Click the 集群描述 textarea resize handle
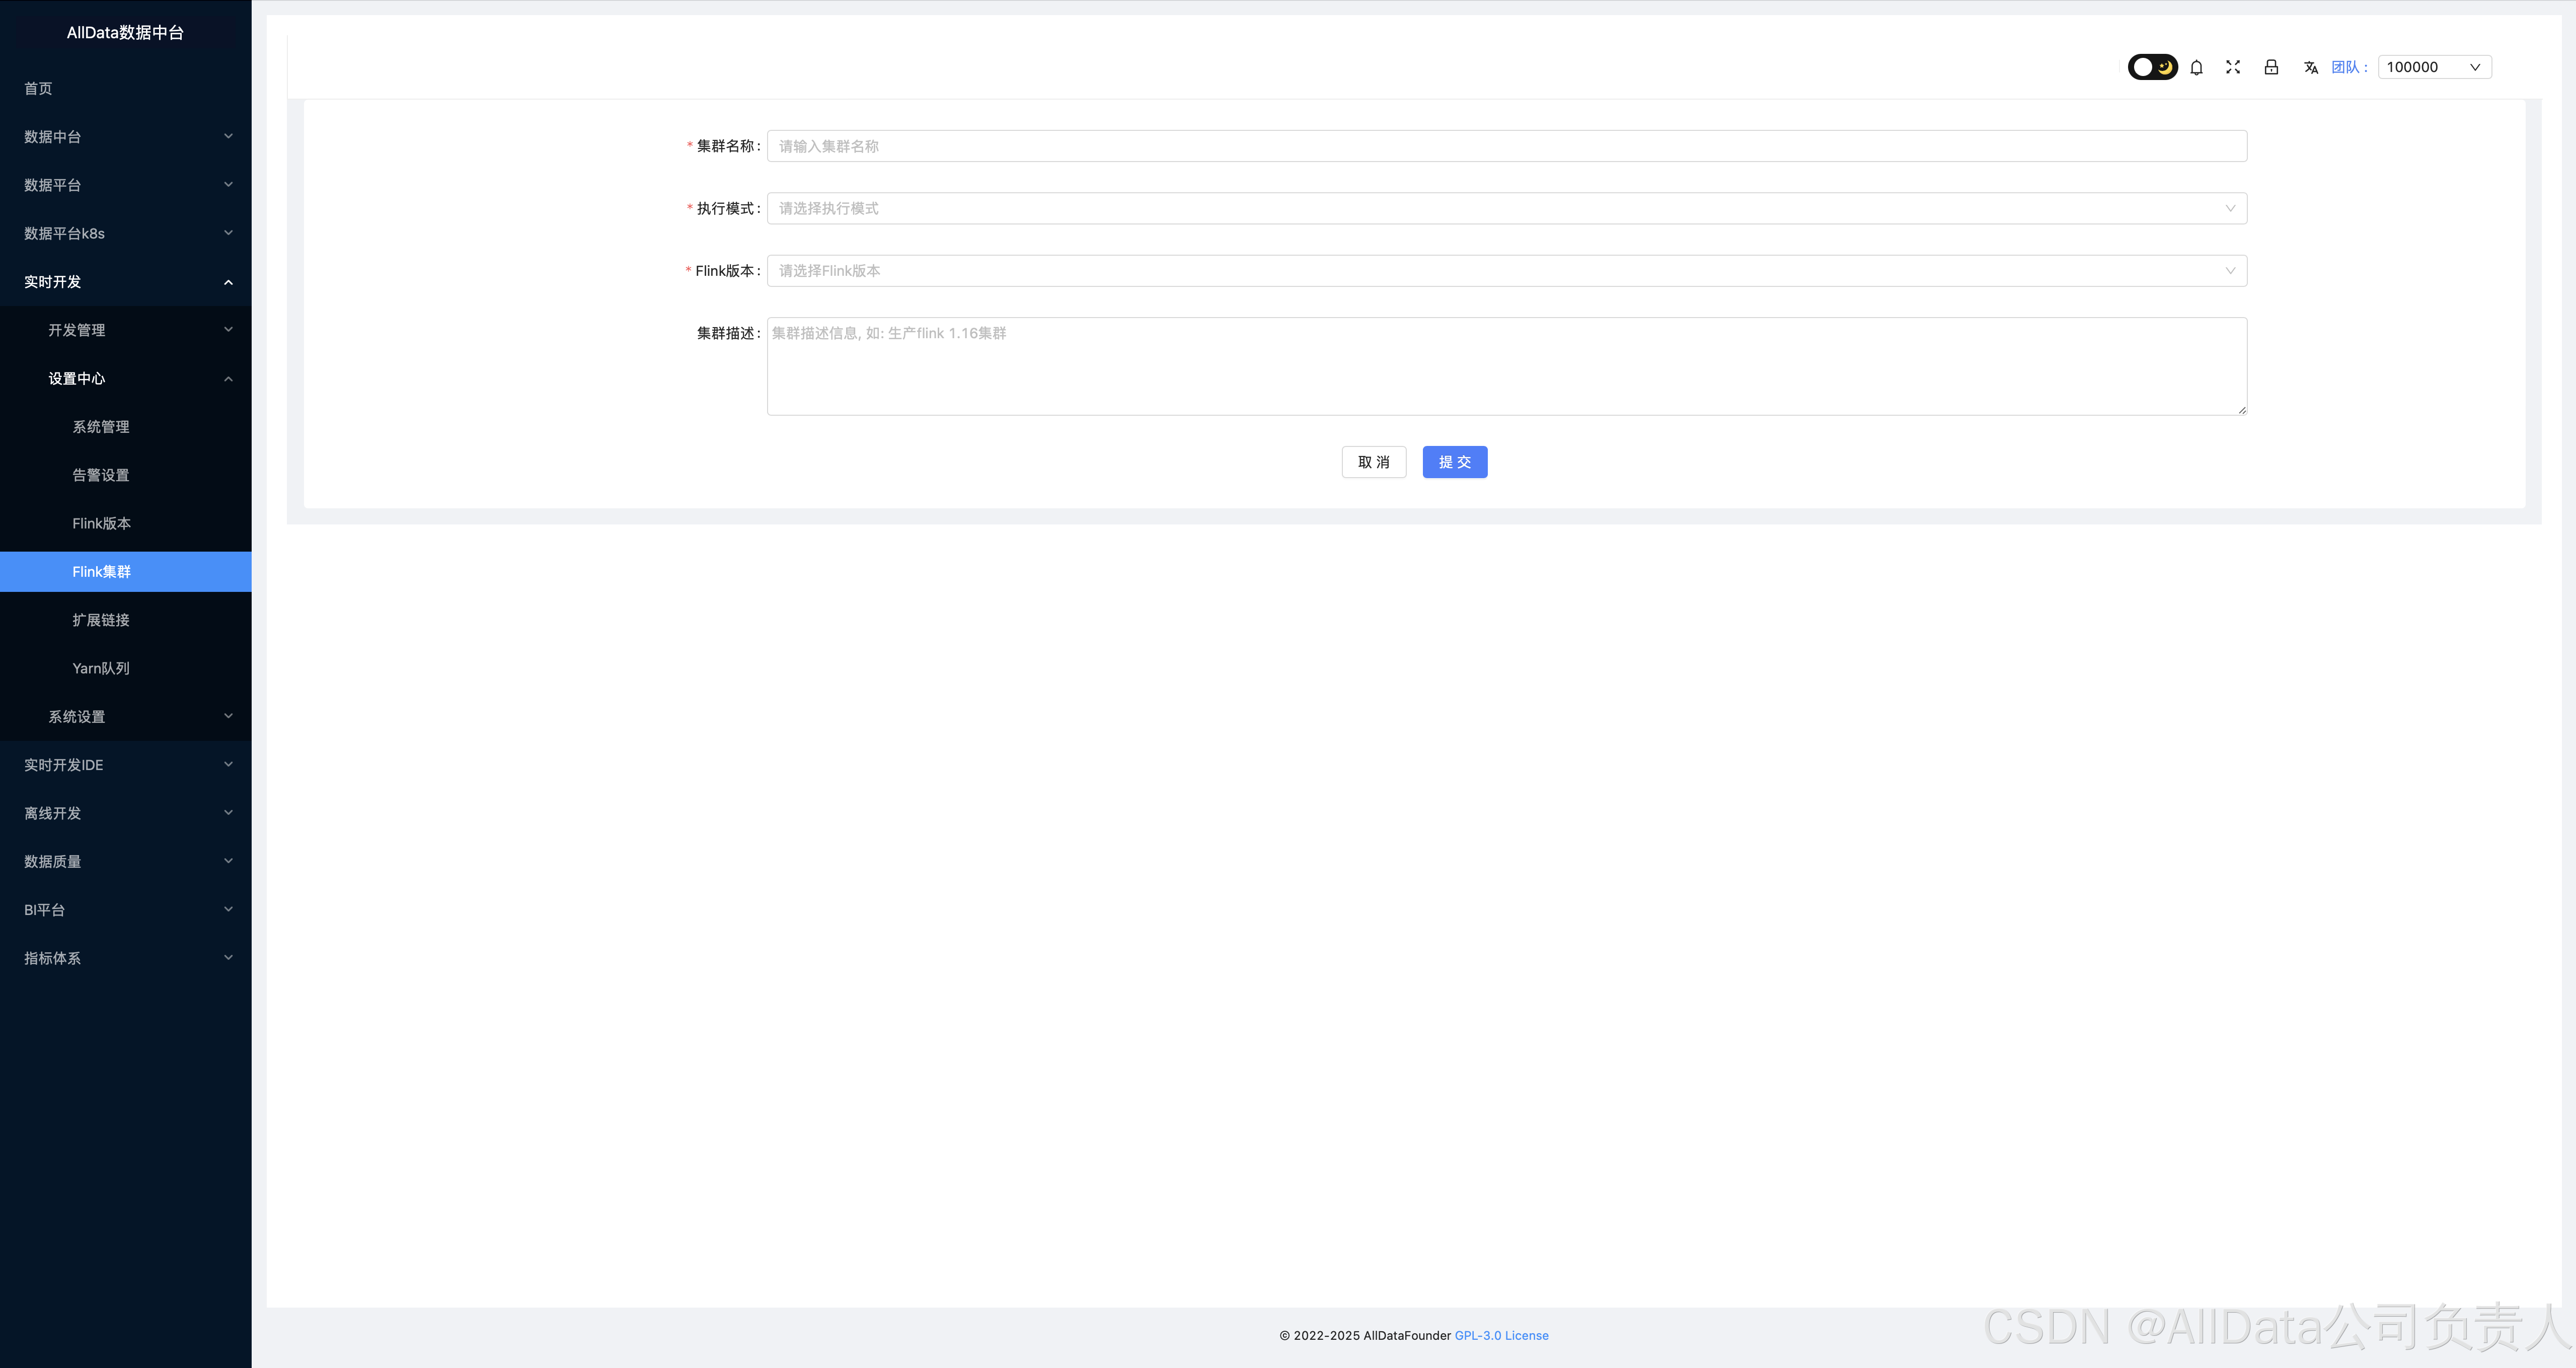Image resolution: width=2576 pixels, height=1368 pixels. click(x=2242, y=410)
